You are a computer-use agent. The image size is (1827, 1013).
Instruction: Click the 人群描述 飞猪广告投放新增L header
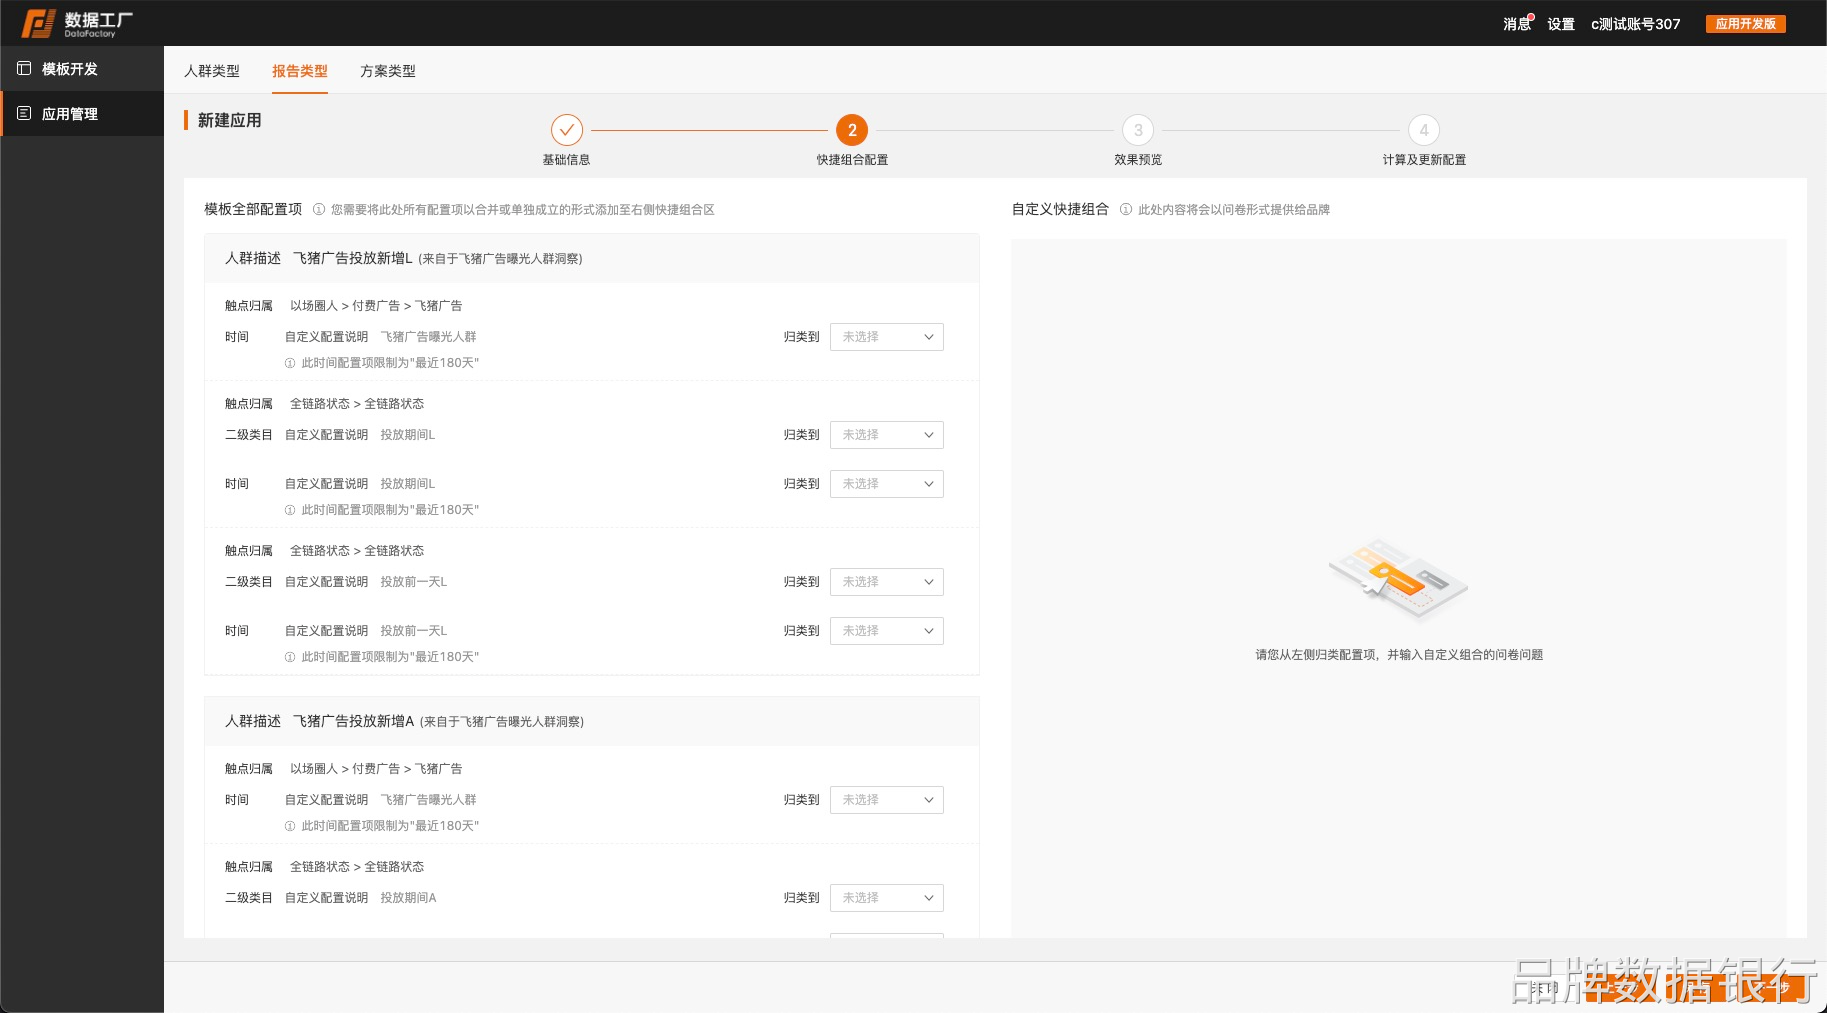[592, 258]
